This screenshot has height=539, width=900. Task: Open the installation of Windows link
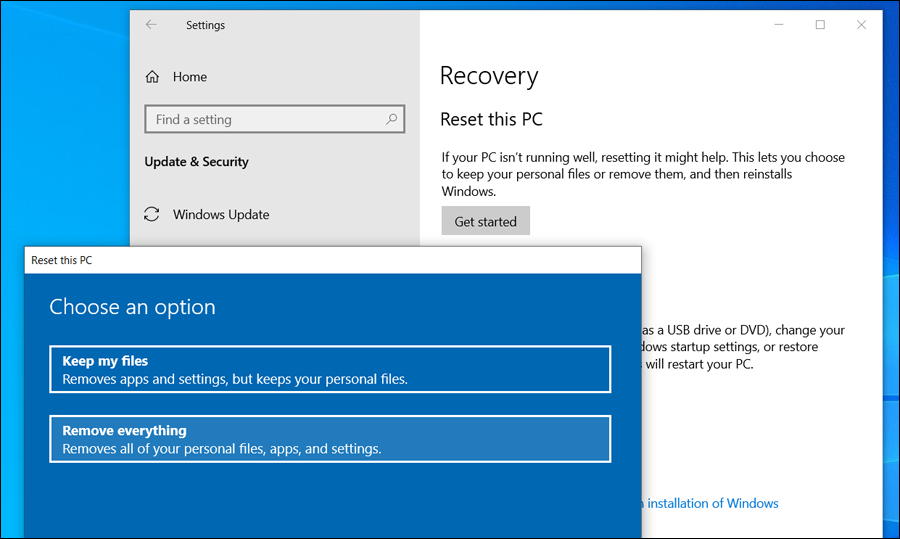point(712,503)
